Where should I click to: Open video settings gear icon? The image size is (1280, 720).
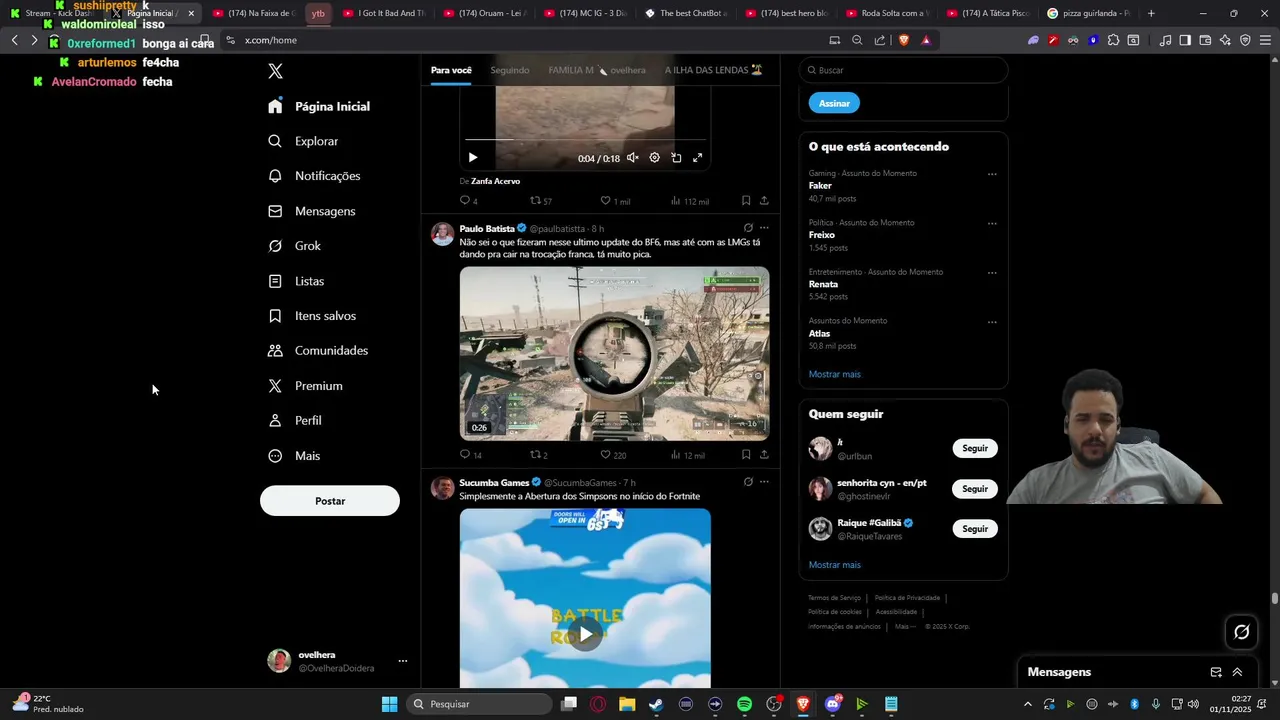point(655,158)
